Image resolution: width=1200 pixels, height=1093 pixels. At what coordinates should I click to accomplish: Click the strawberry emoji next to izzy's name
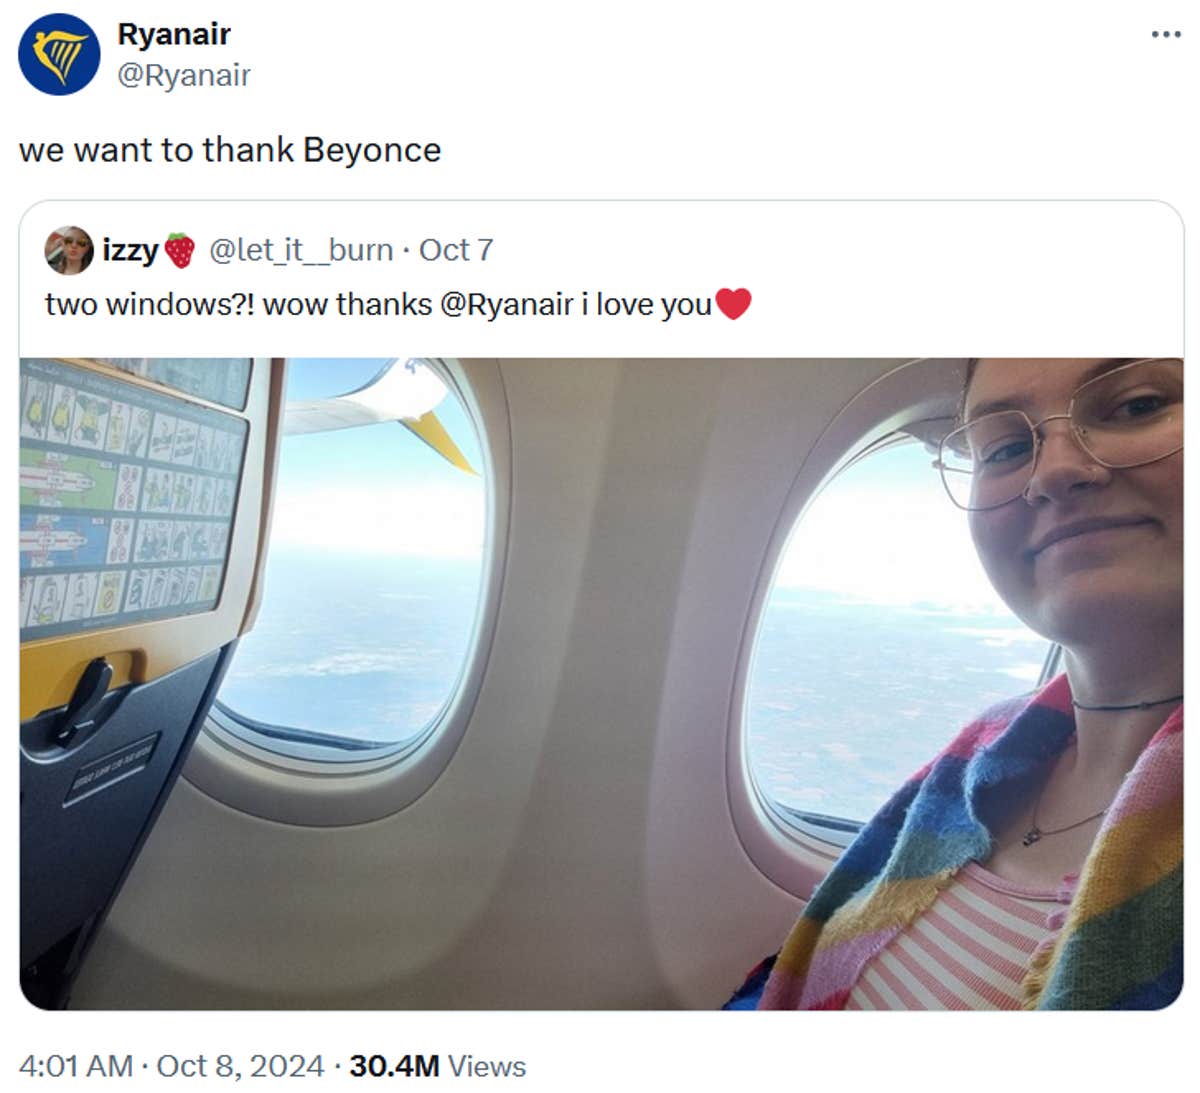[x=180, y=250]
